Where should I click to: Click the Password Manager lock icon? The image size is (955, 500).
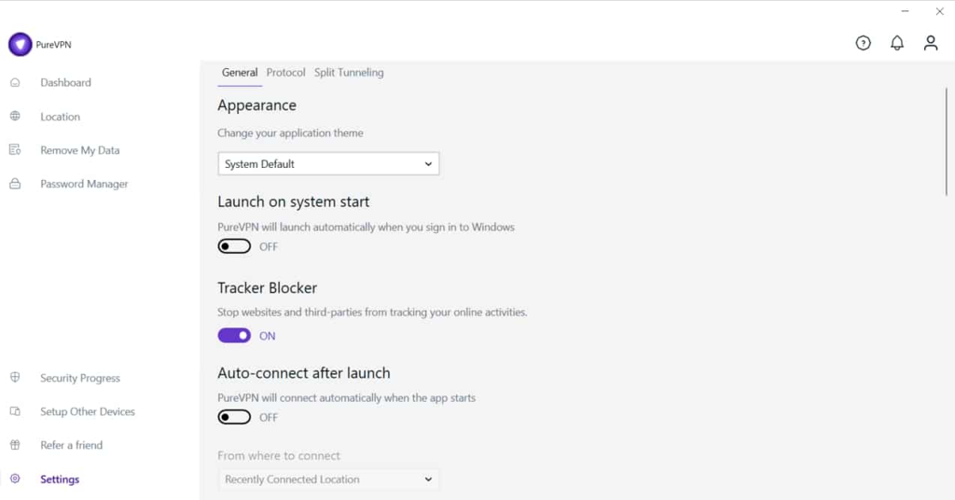click(x=15, y=184)
